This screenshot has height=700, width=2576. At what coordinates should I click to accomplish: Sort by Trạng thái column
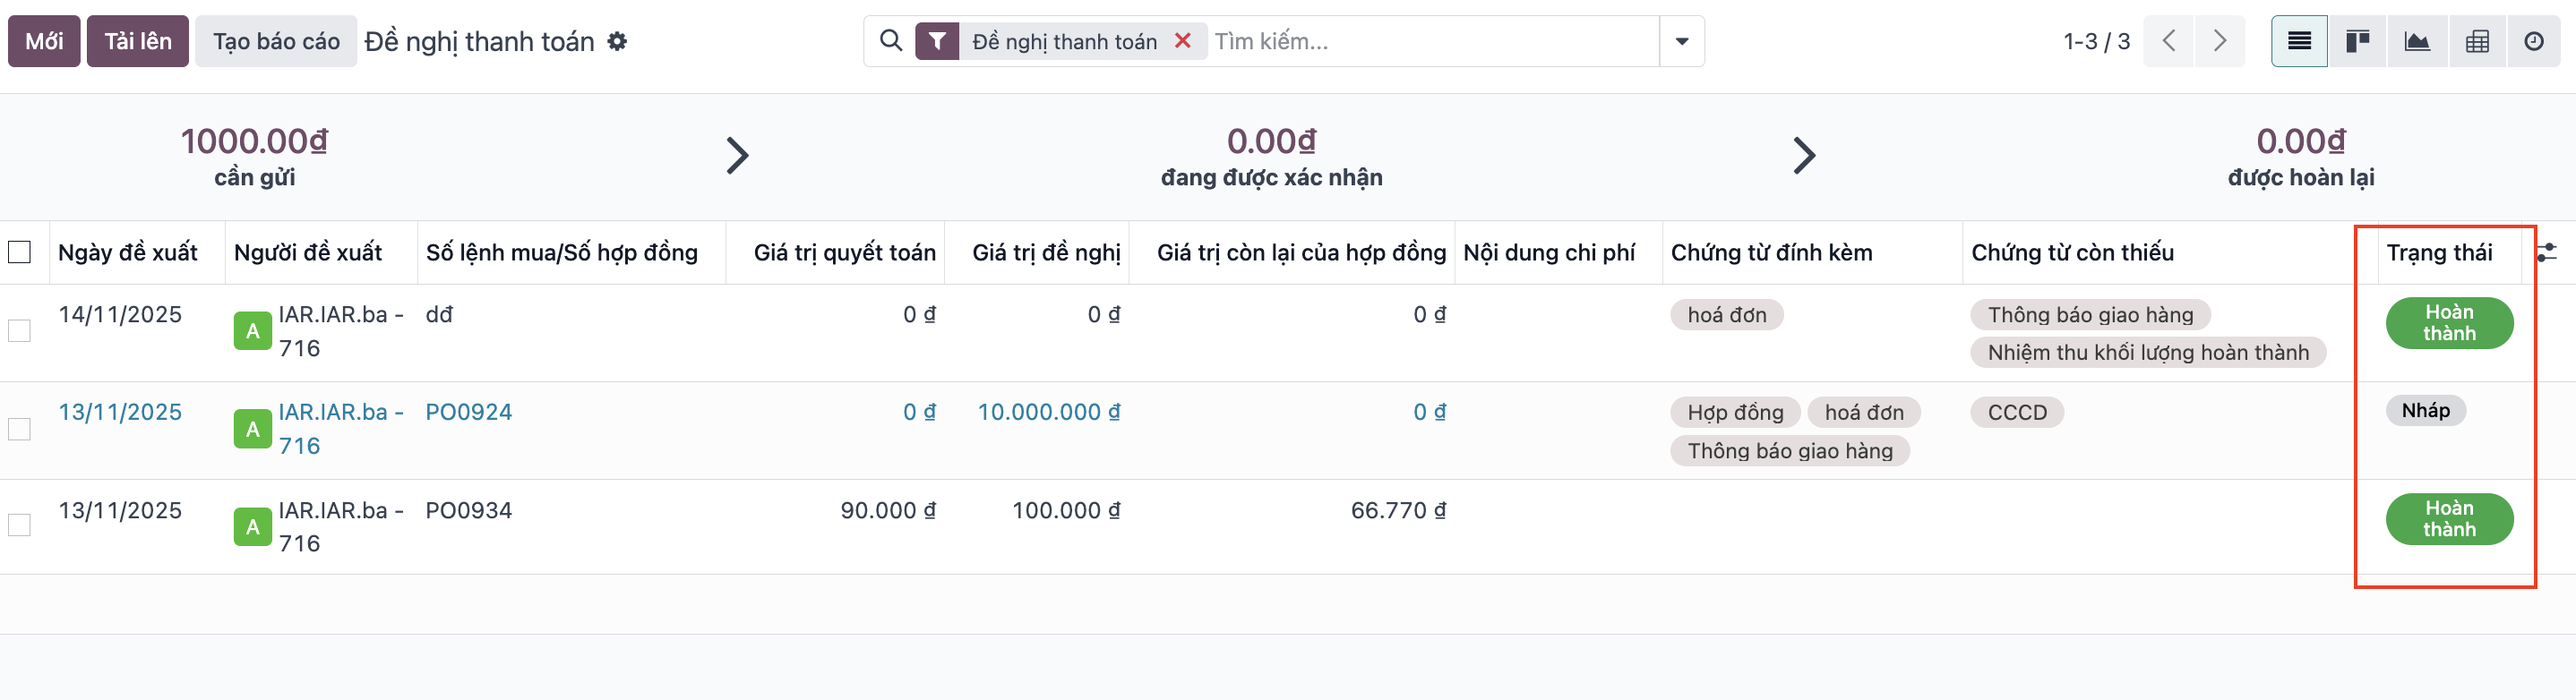[x=2439, y=252]
